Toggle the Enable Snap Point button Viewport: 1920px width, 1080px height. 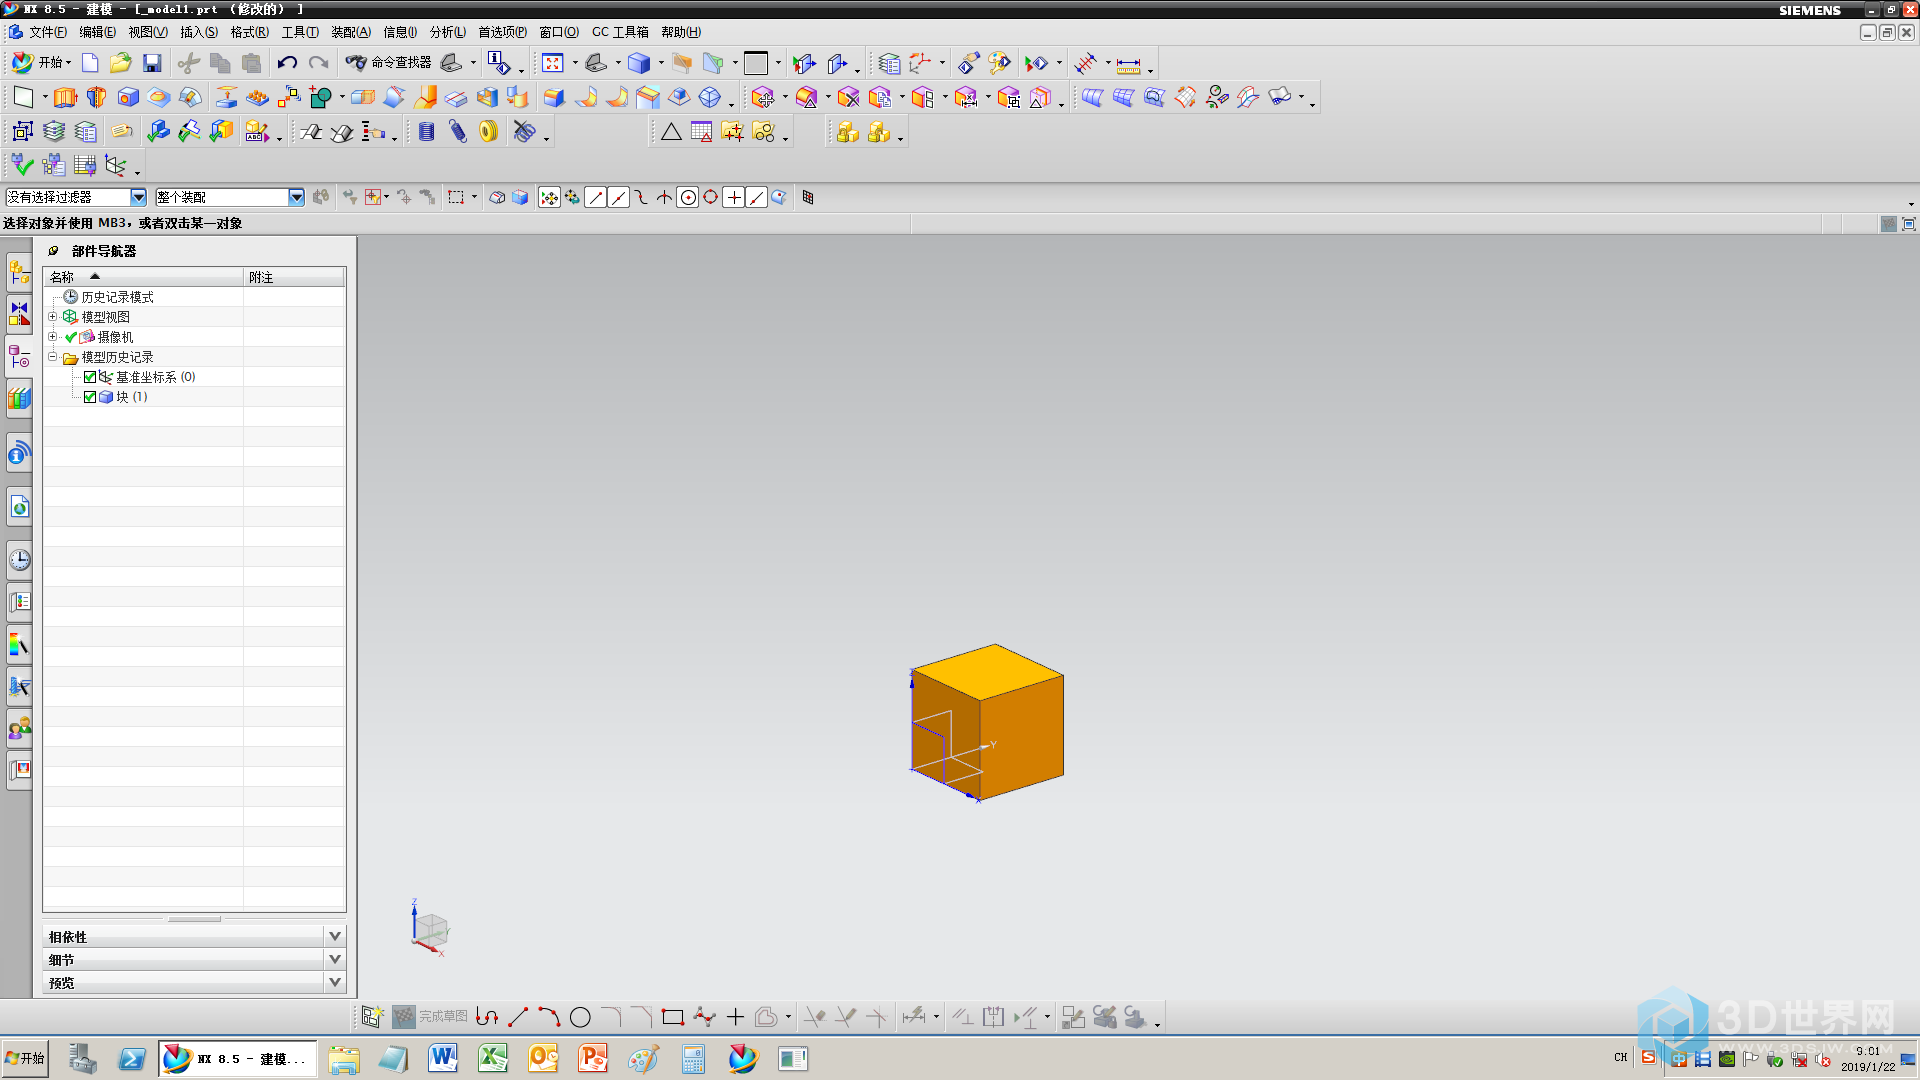pos(549,198)
